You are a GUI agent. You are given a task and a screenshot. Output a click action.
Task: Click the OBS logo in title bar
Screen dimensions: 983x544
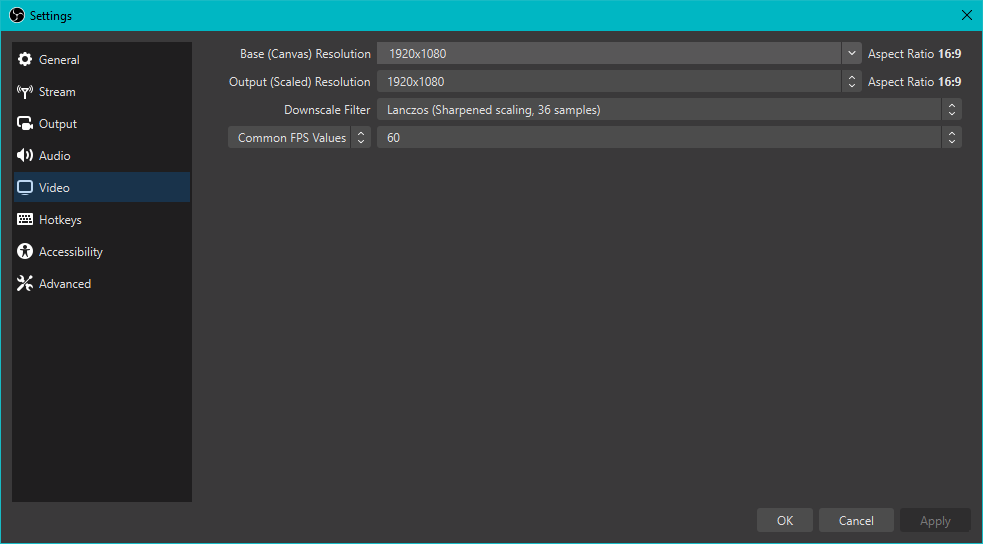click(x=16, y=15)
